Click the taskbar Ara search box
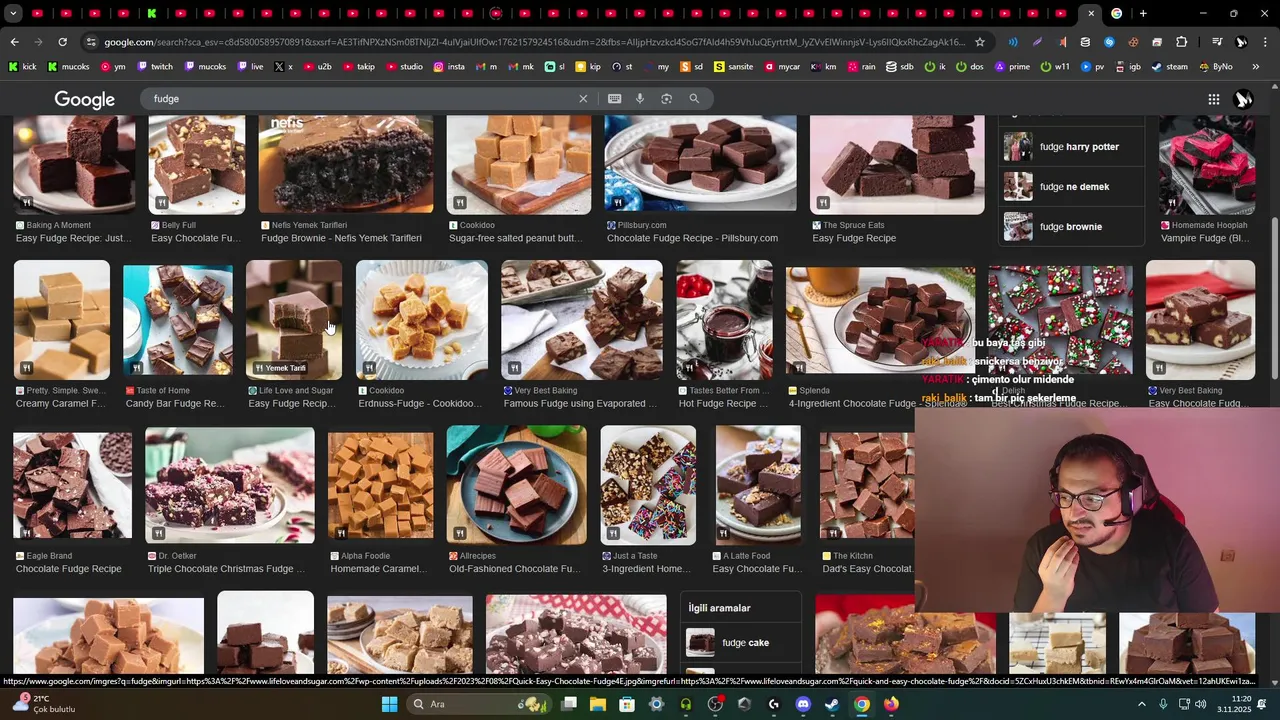 (x=480, y=704)
